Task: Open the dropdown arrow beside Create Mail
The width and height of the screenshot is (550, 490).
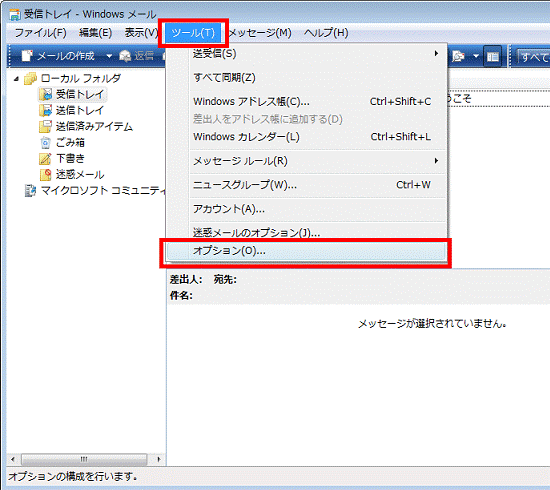Action: 109,56
